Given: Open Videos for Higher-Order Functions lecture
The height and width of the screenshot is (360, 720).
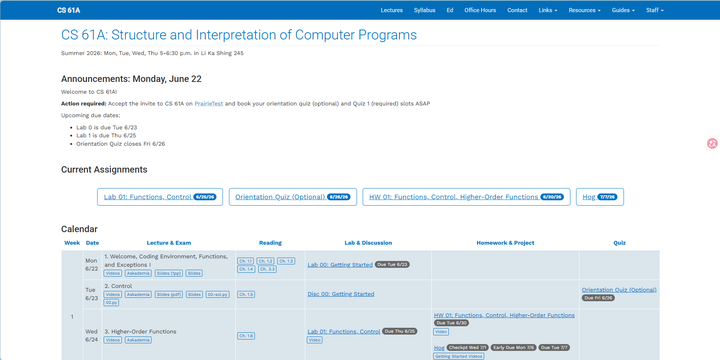Looking at the screenshot, I should pyautogui.click(x=112, y=340).
